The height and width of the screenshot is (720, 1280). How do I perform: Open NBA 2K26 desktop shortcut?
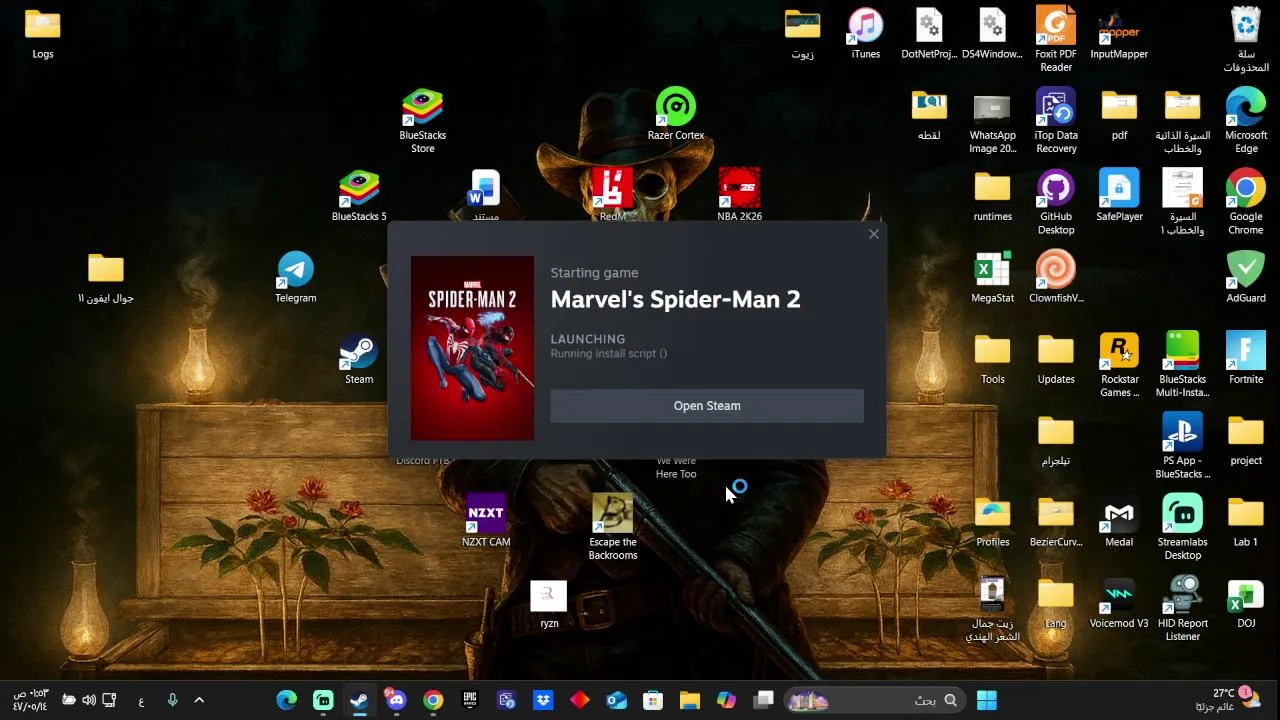pyautogui.click(x=739, y=196)
